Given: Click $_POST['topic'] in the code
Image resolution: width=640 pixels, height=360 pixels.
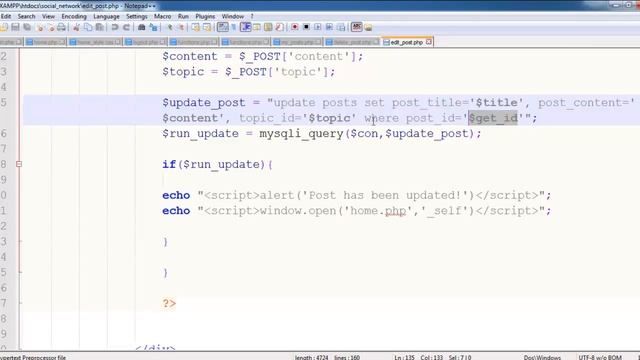Looking at the screenshot, I should pyautogui.click(x=277, y=72).
